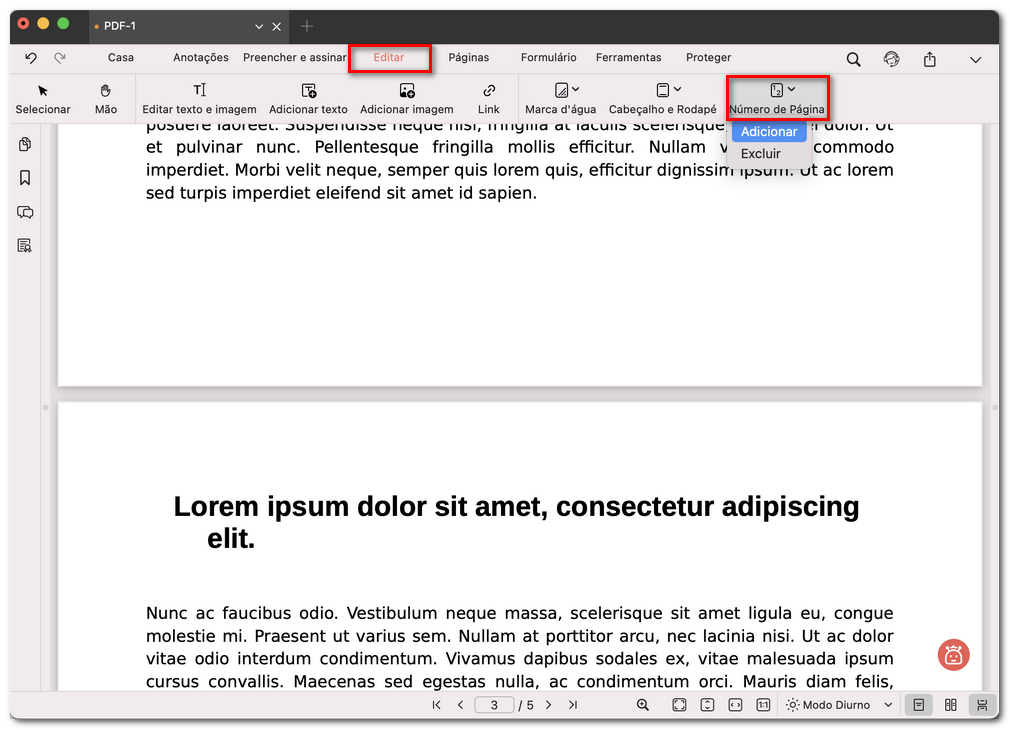The width and height of the screenshot is (1010, 730).
Task: Click the Adicionar imagem tool
Action: (x=406, y=98)
